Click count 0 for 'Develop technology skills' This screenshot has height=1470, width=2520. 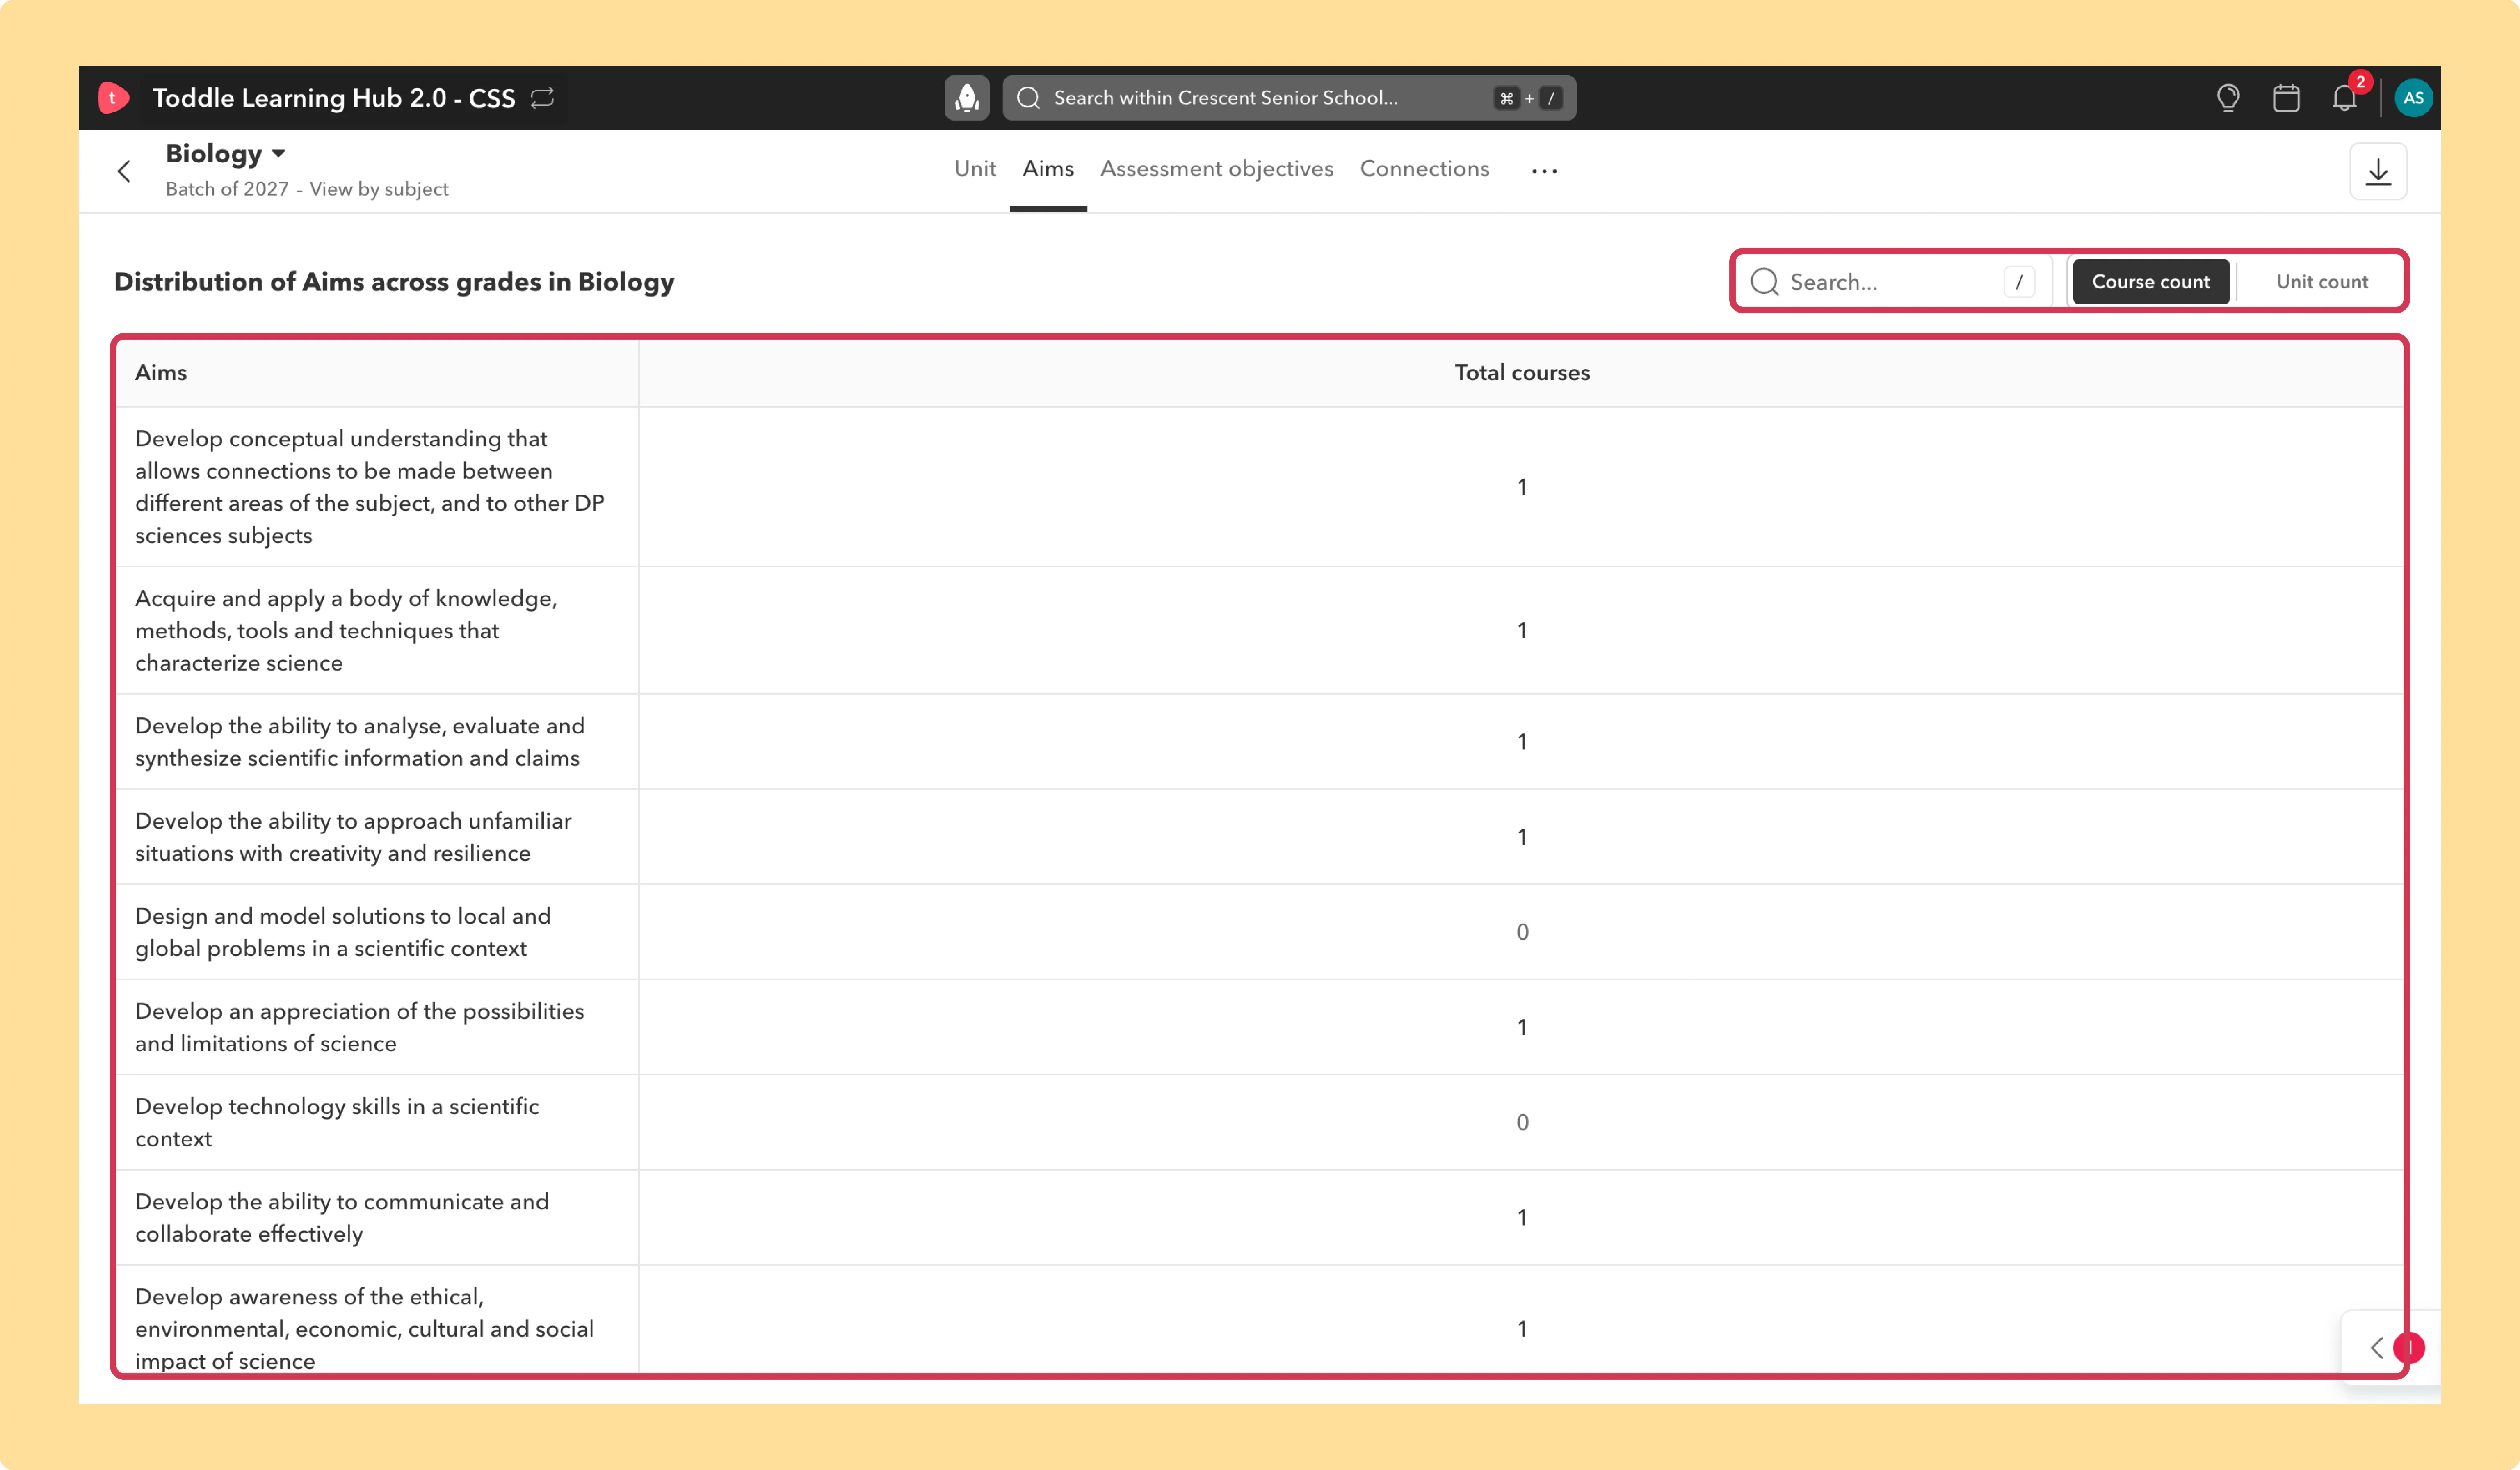1522,1122
